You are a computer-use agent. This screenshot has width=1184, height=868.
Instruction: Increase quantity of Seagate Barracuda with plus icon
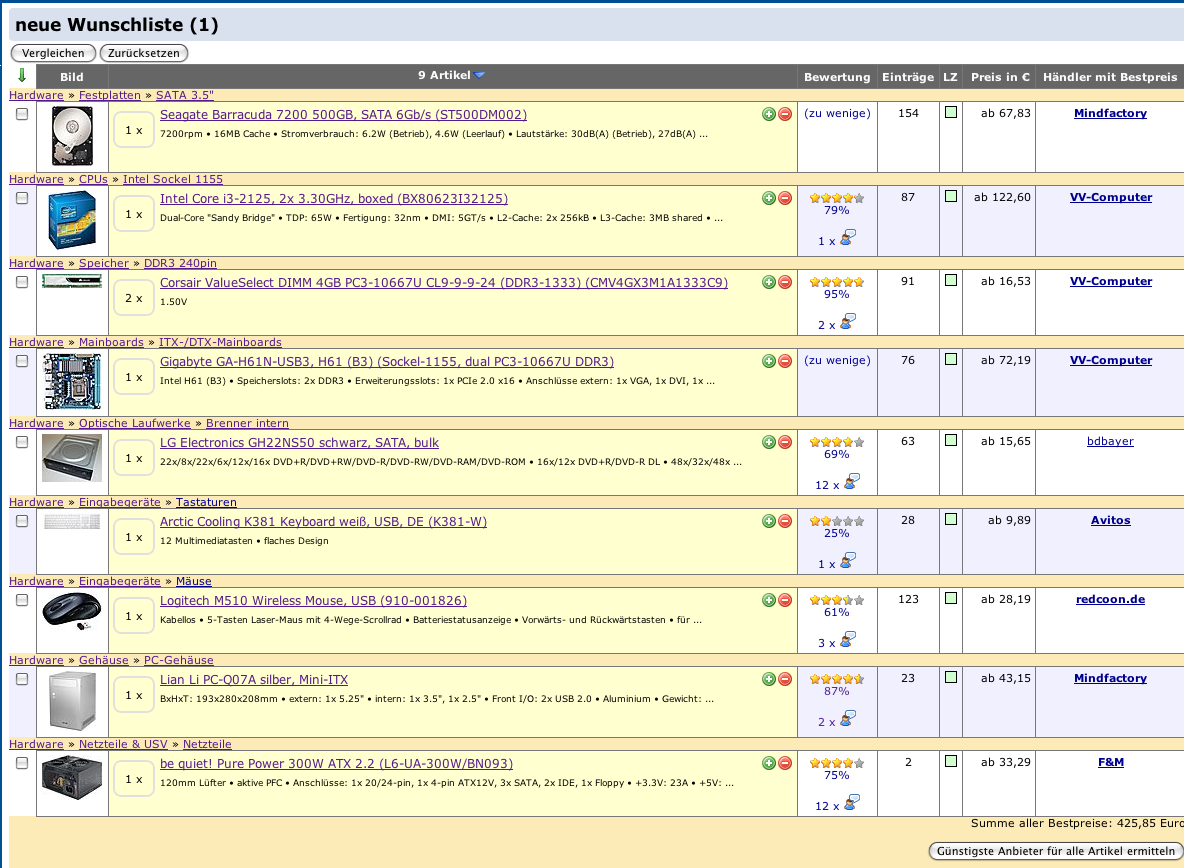click(769, 114)
